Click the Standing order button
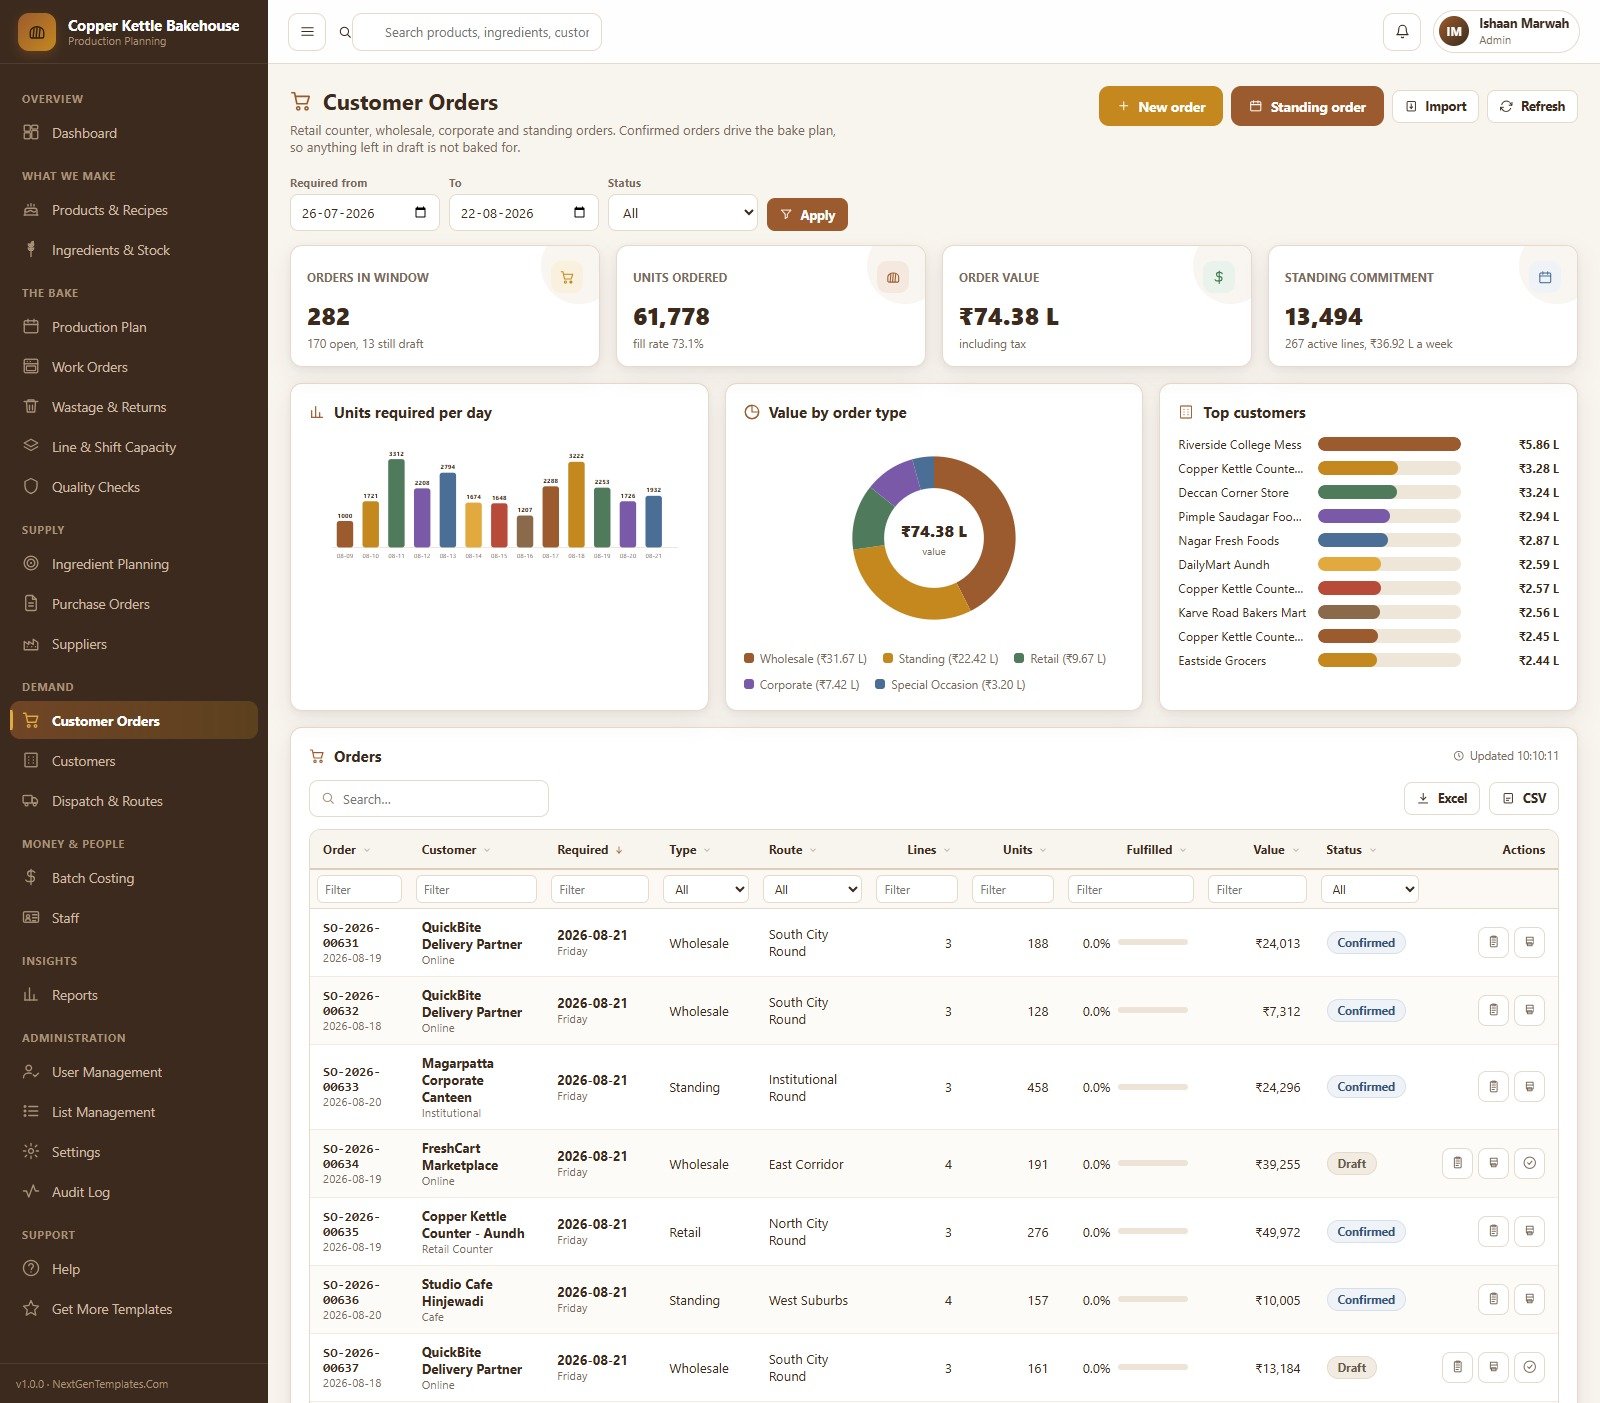Screen dimensions: 1600x1403 pyautogui.click(x=1307, y=106)
